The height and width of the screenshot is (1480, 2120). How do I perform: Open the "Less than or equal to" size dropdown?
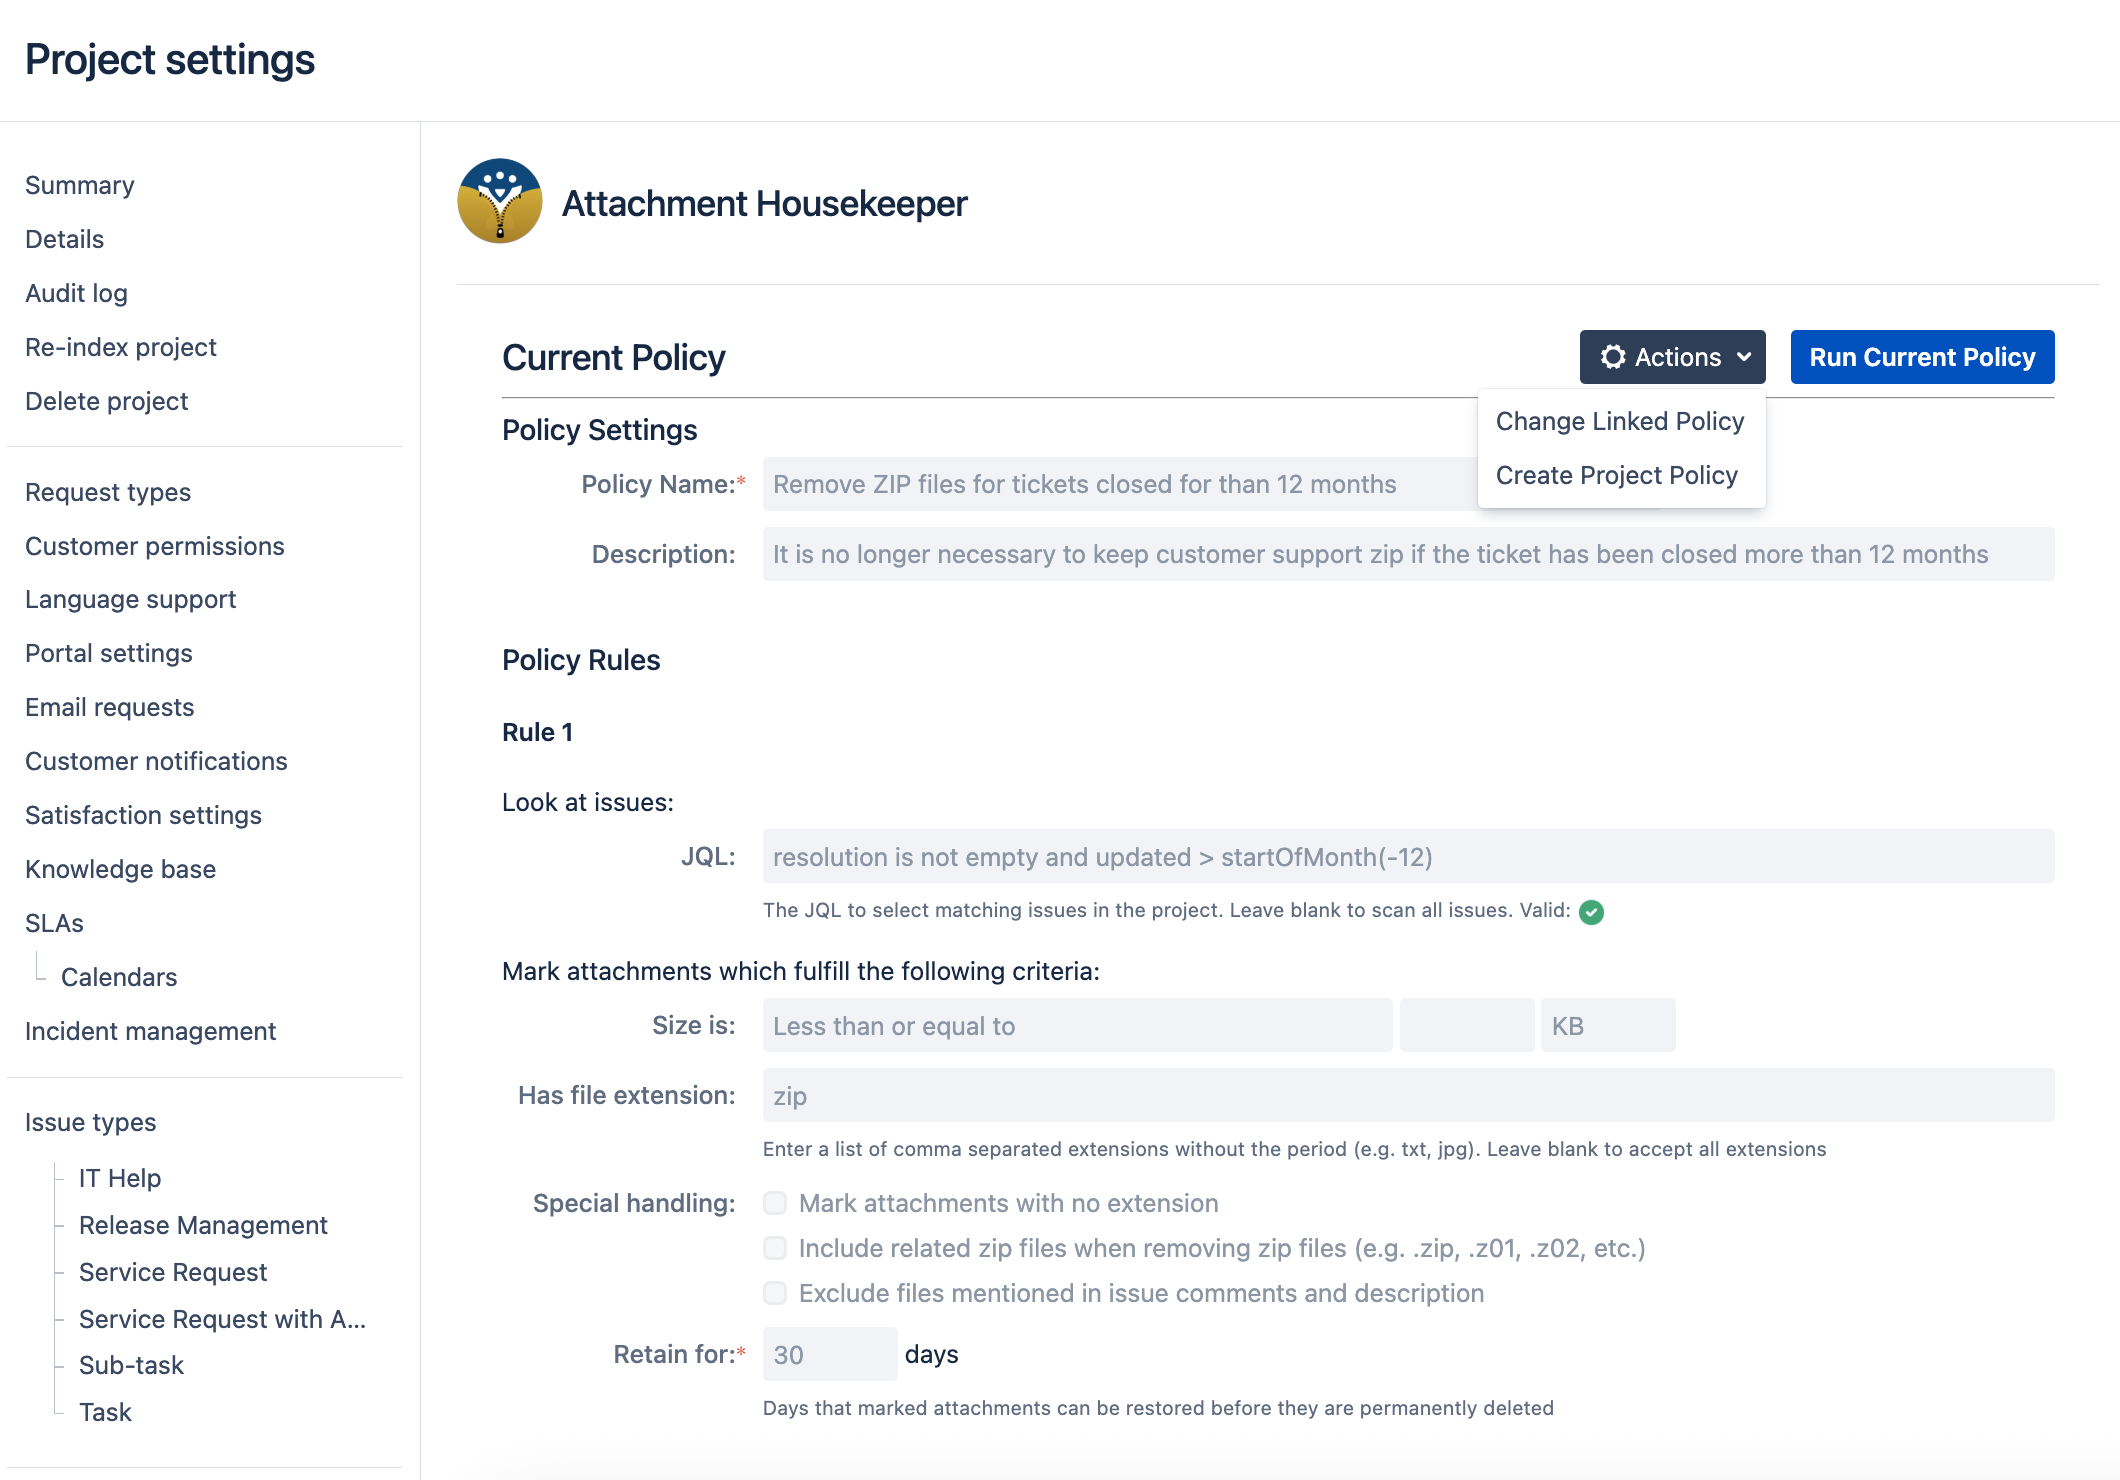click(x=1077, y=1025)
